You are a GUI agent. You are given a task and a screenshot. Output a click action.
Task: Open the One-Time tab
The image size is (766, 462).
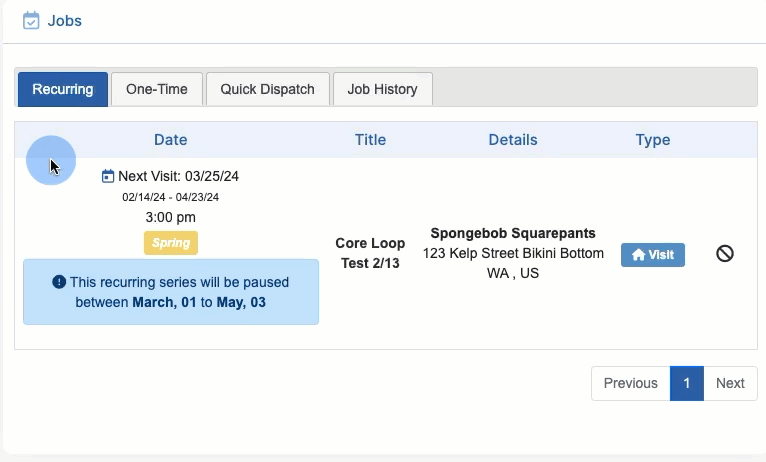157,89
